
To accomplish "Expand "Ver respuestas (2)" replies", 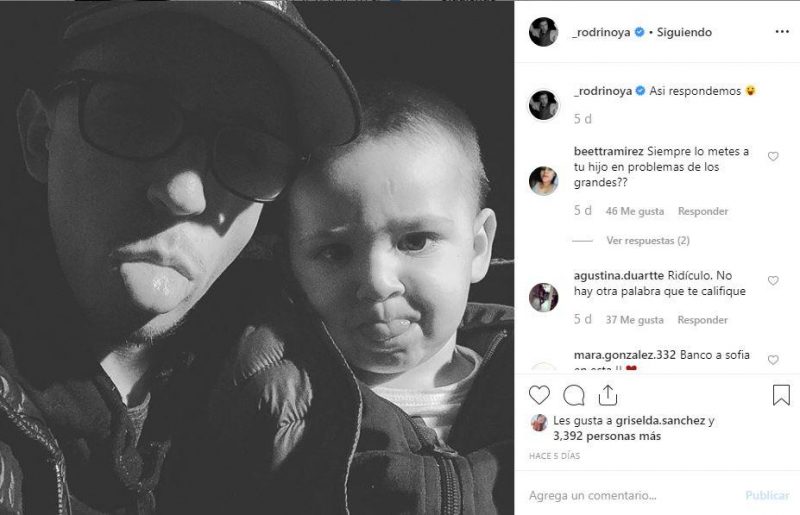I will point(648,241).
